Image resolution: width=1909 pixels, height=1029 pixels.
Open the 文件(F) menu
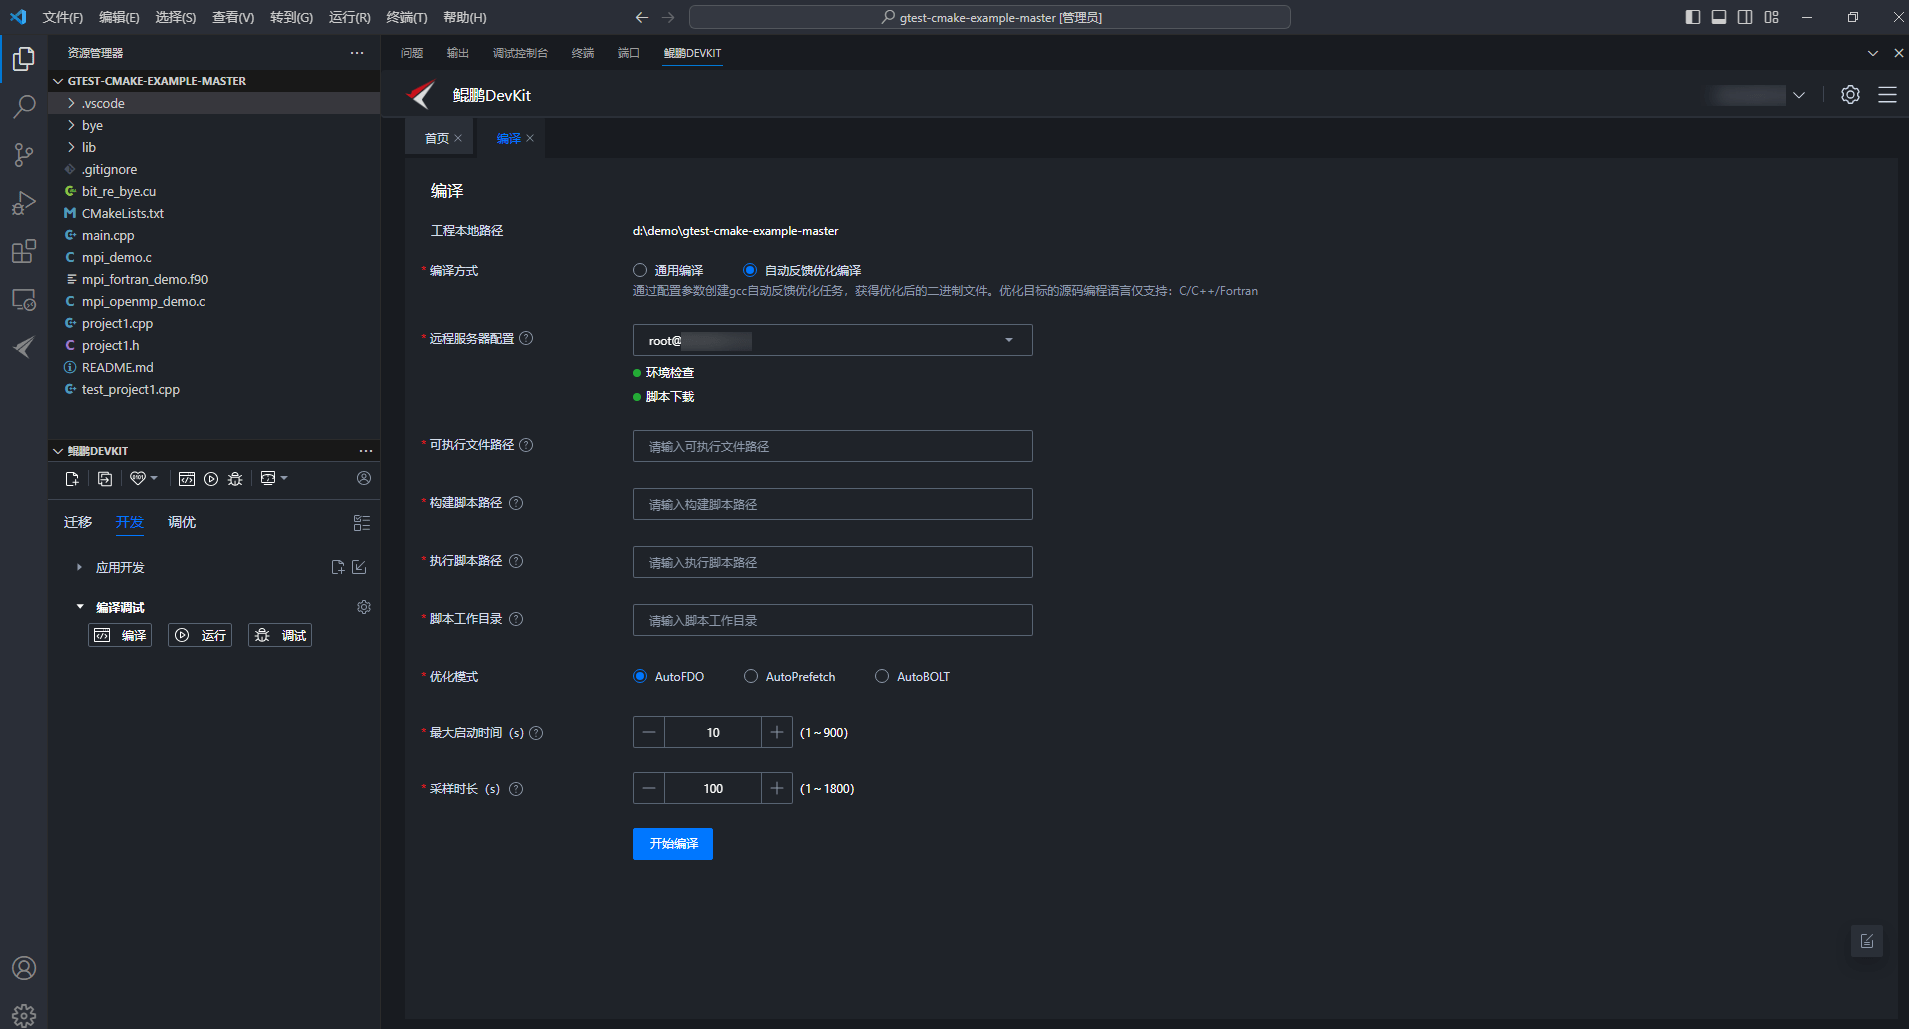pos(63,17)
